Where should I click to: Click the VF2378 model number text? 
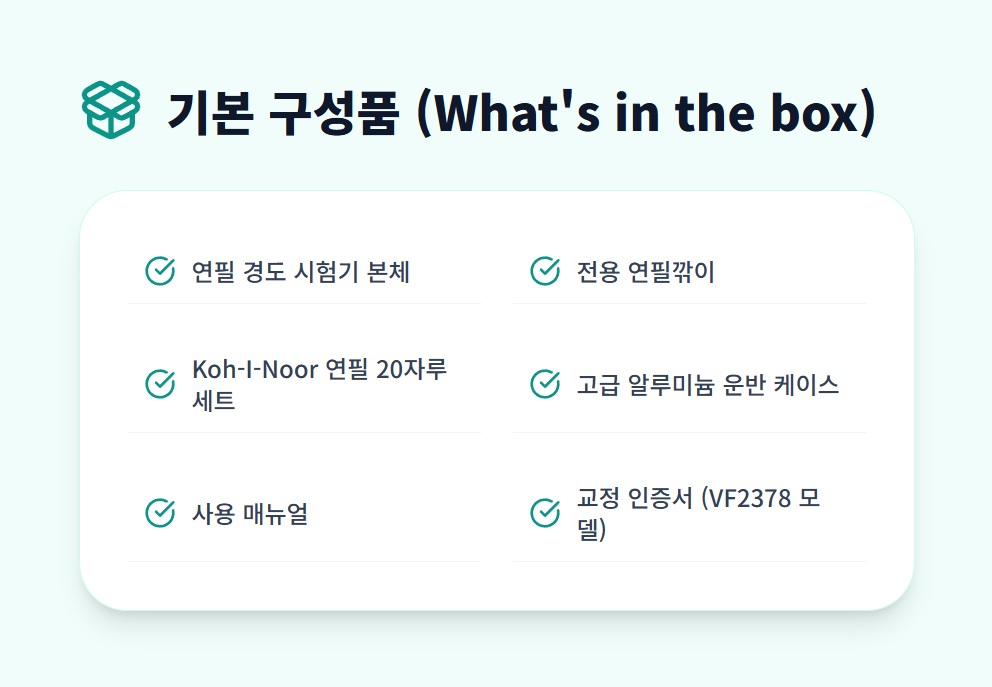click(748, 498)
